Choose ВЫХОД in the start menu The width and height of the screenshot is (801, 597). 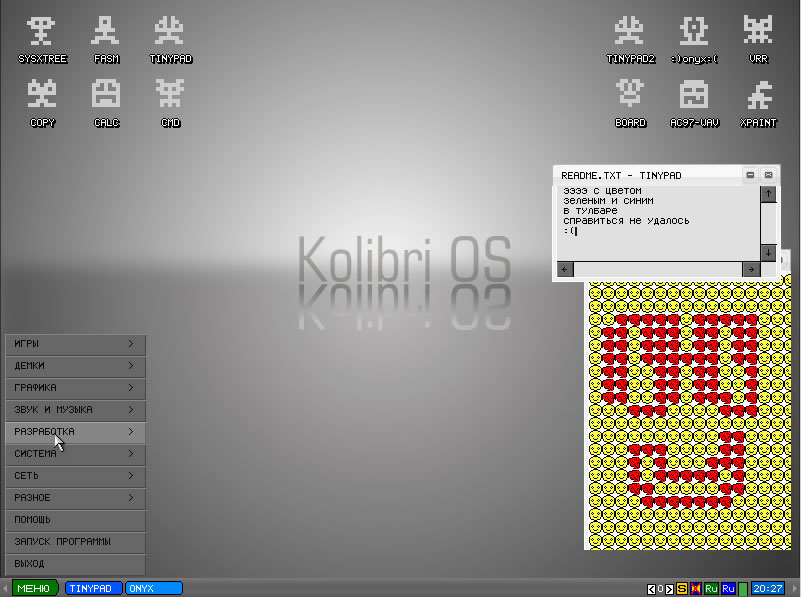pyautogui.click(x=76, y=564)
